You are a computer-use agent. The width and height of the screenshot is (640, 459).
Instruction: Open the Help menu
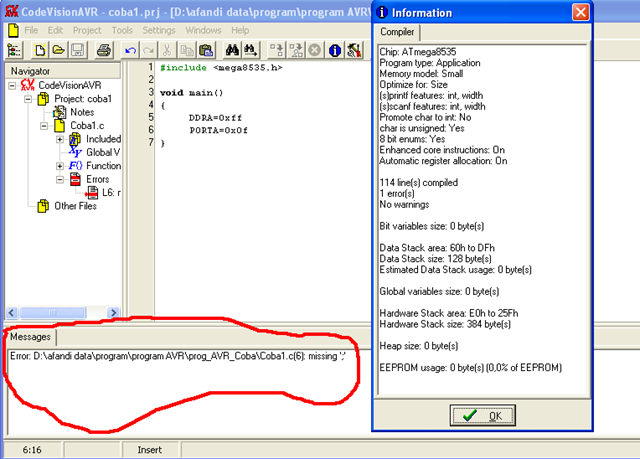(240, 31)
